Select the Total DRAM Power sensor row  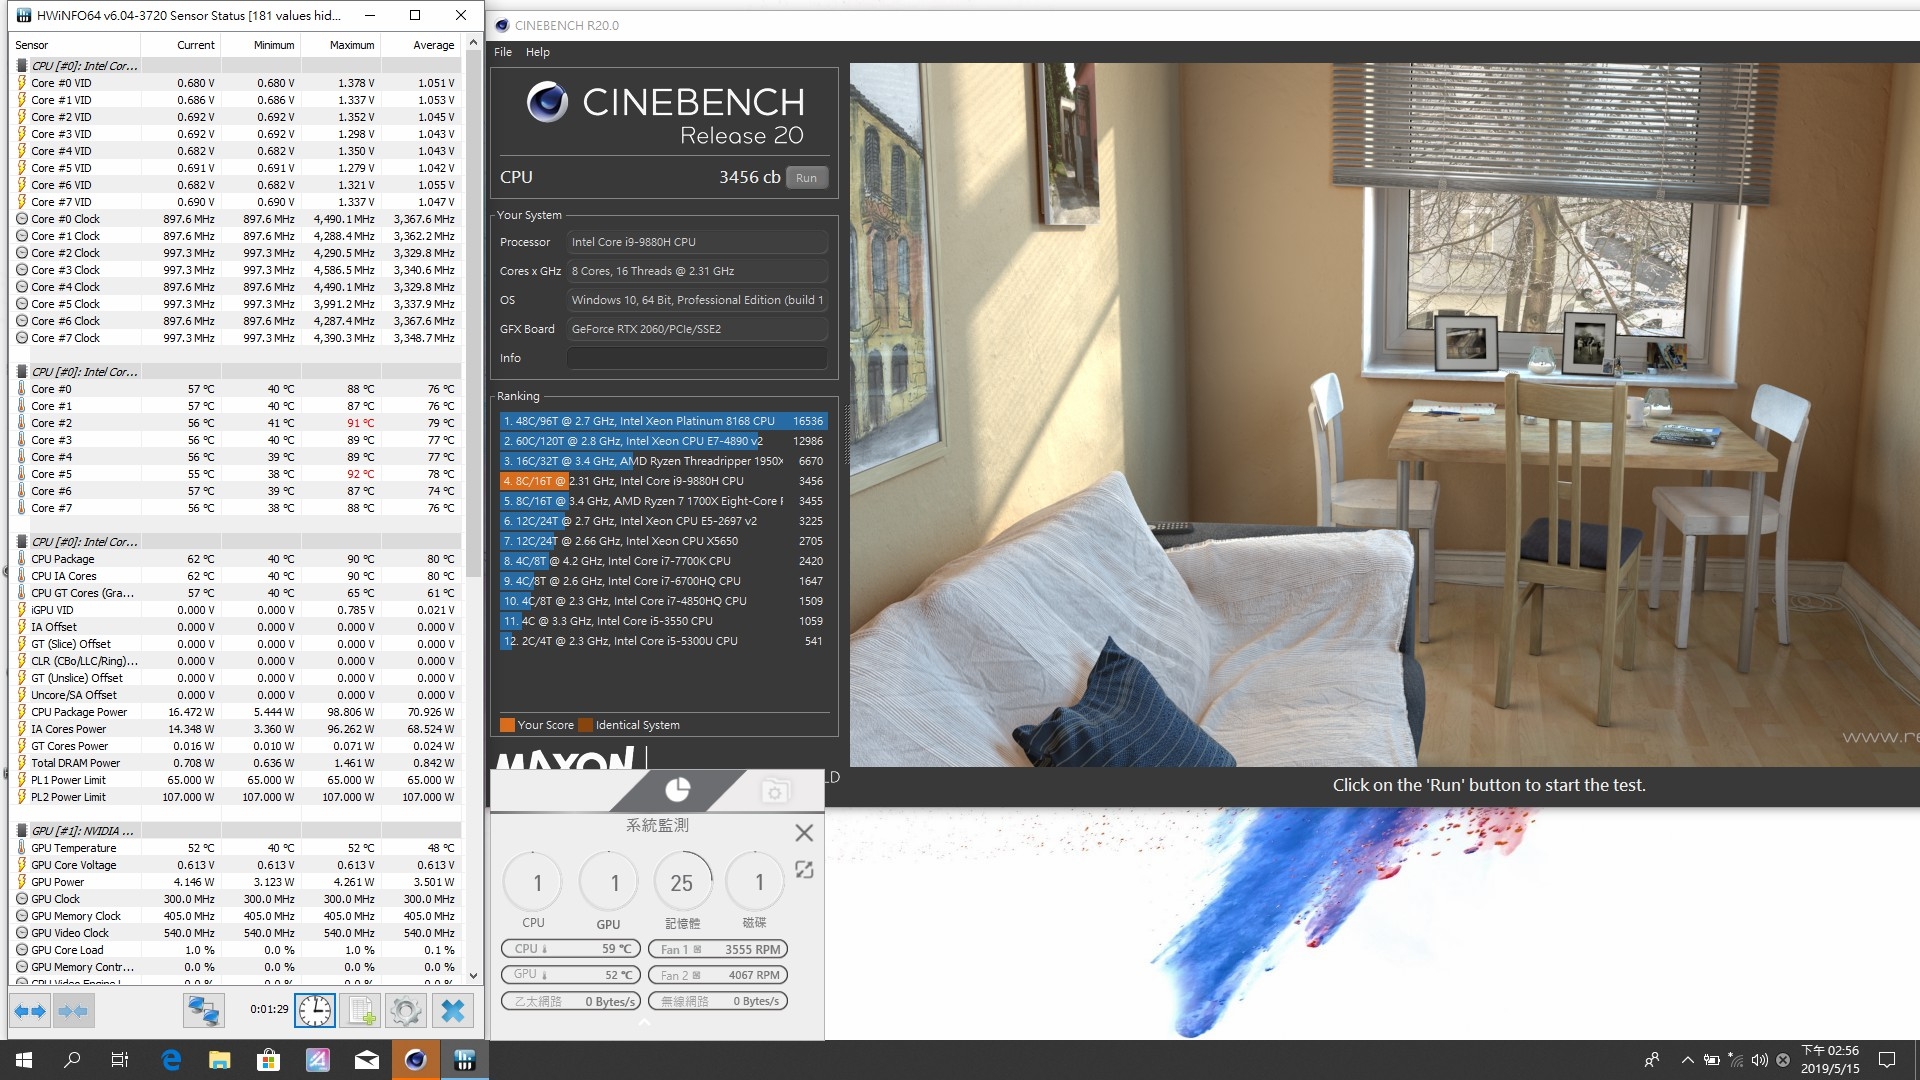click(x=236, y=763)
